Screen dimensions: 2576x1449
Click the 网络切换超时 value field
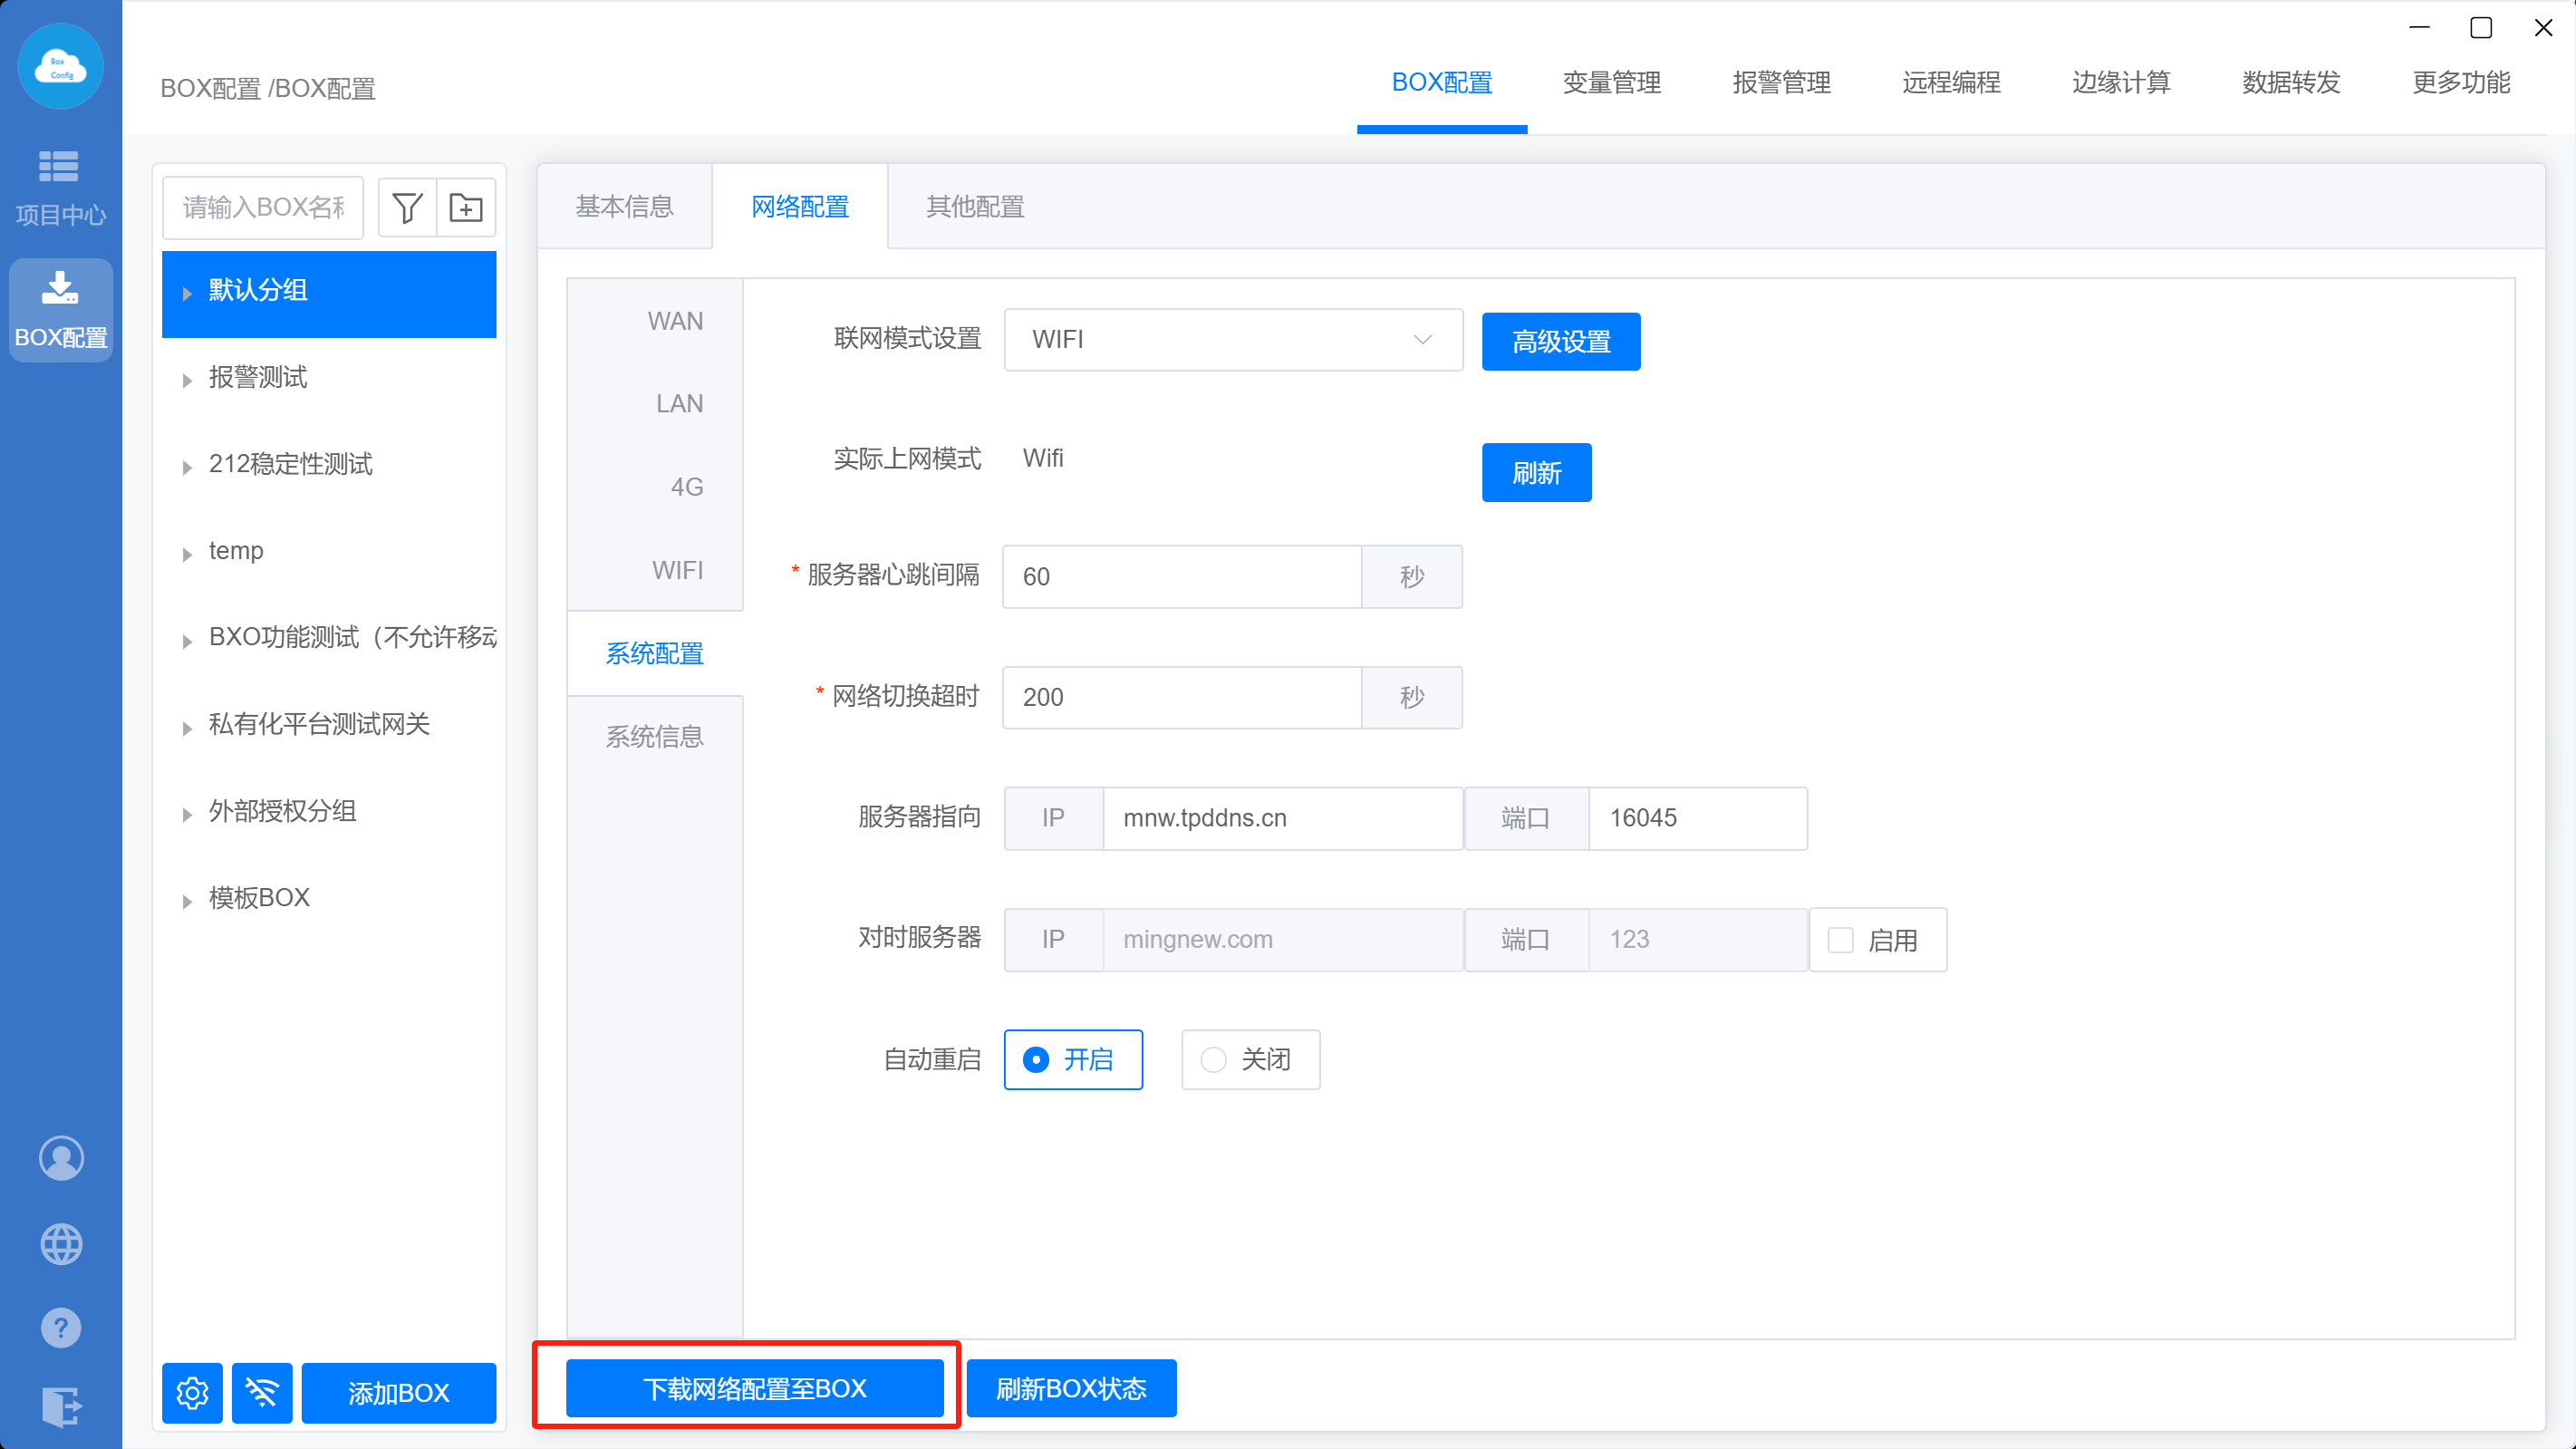[1182, 697]
